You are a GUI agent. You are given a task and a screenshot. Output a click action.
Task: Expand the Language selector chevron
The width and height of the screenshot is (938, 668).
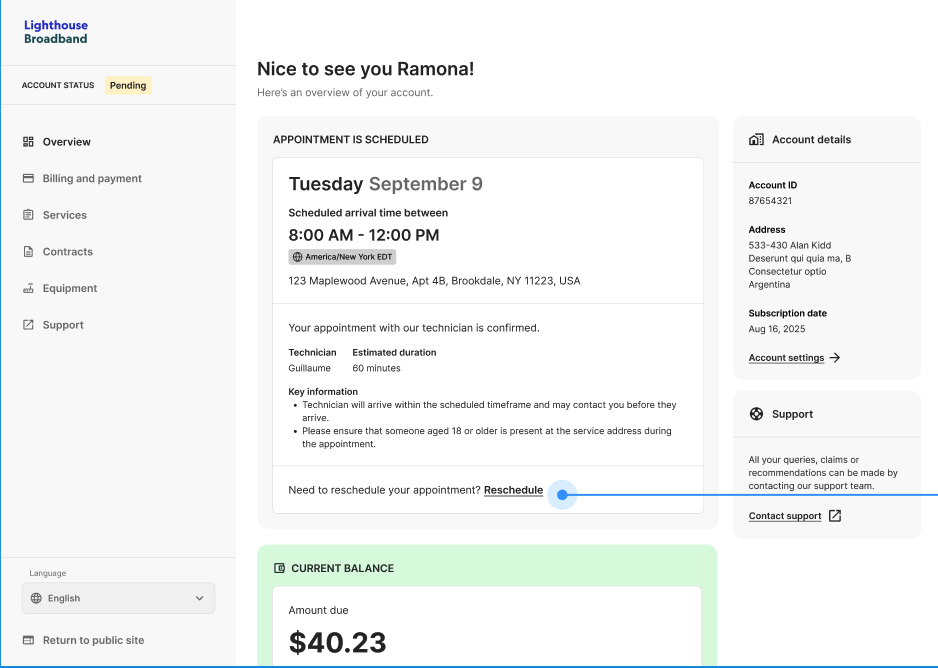pos(200,598)
